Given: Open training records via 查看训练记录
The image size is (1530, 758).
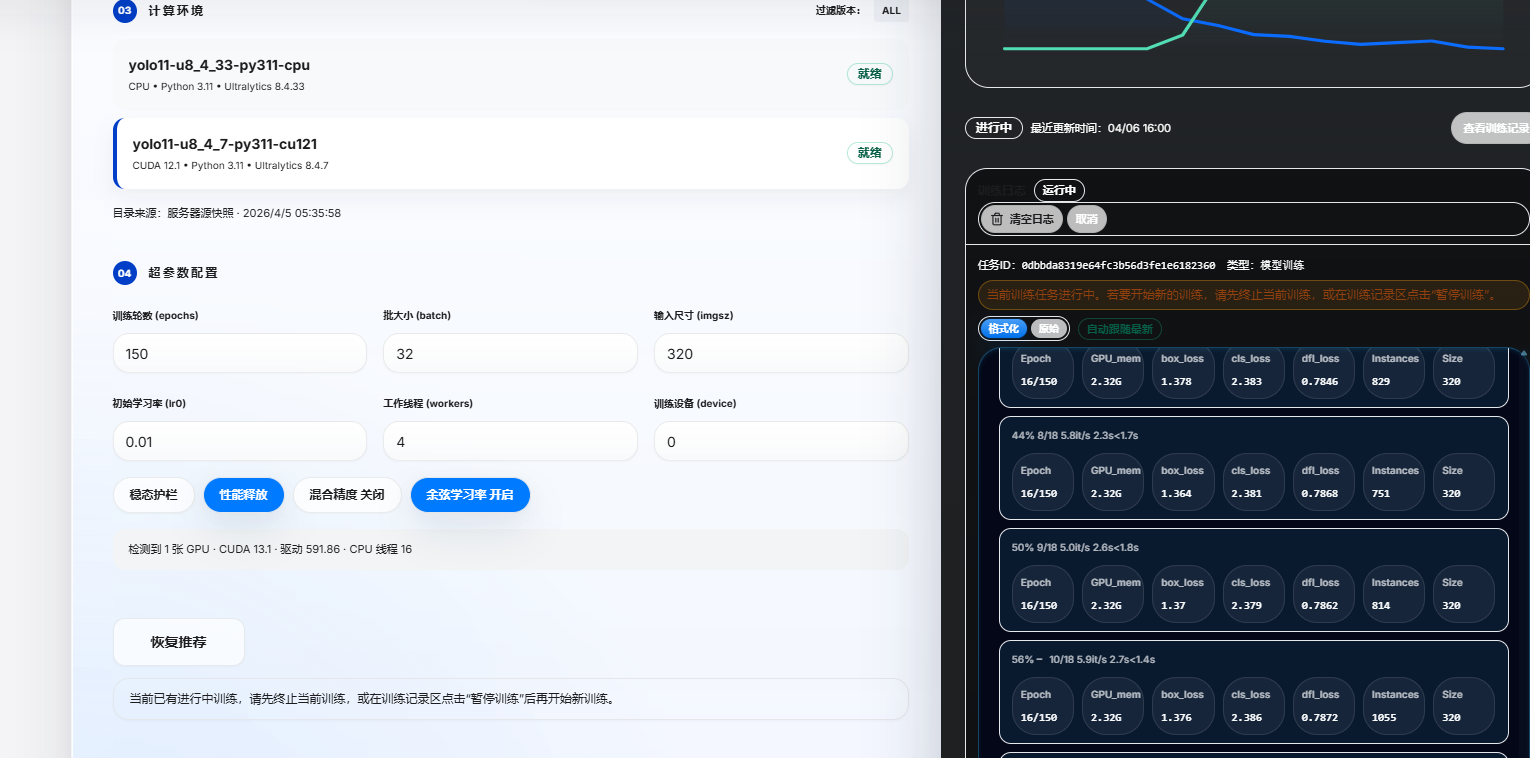Looking at the screenshot, I should [x=1492, y=128].
